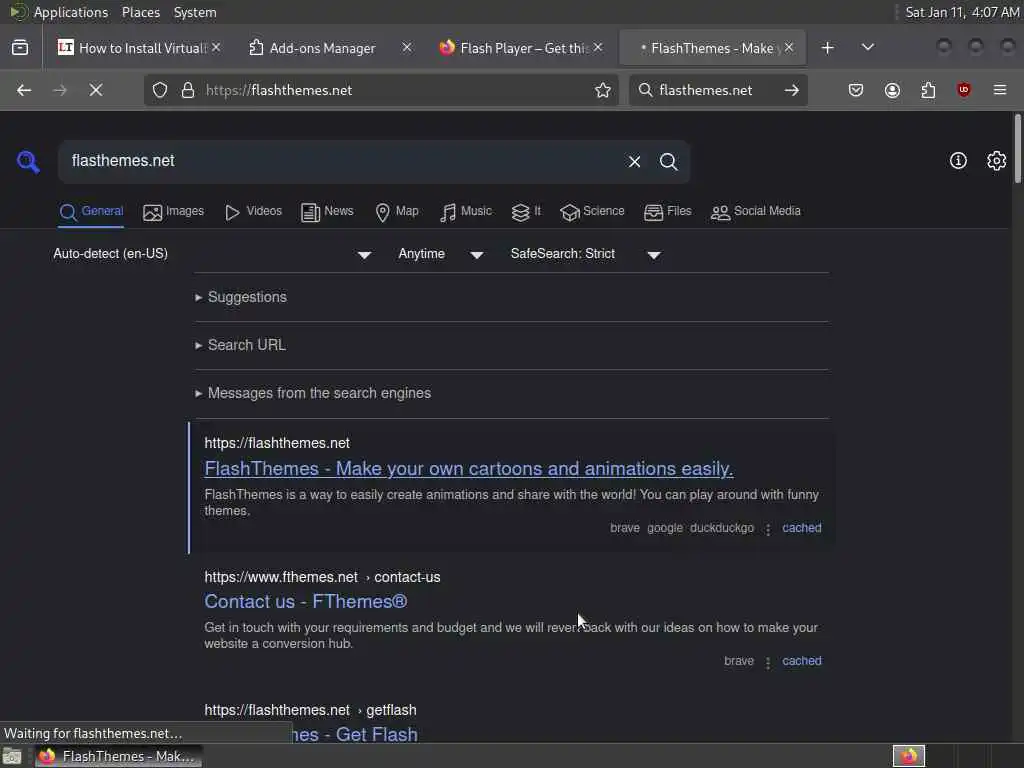Select the Social Media search category
The height and width of the screenshot is (768, 1024).
click(x=756, y=212)
